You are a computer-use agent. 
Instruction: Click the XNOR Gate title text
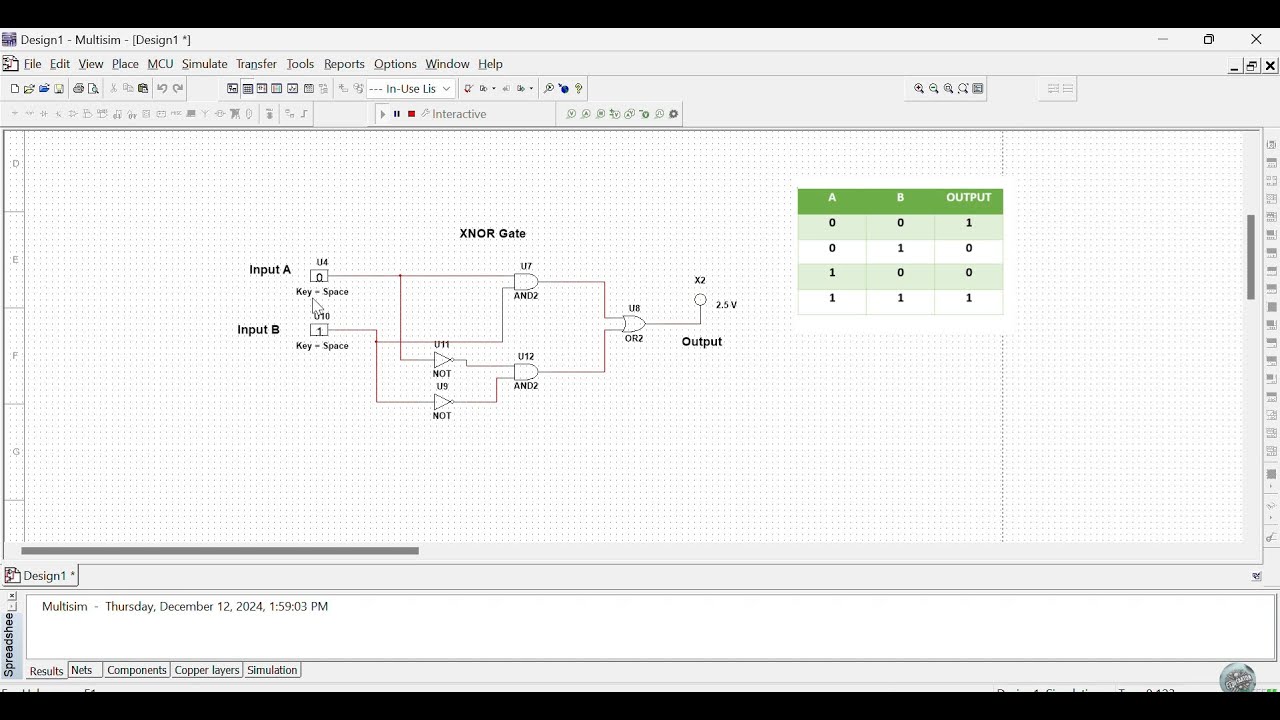click(x=493, y=234)
